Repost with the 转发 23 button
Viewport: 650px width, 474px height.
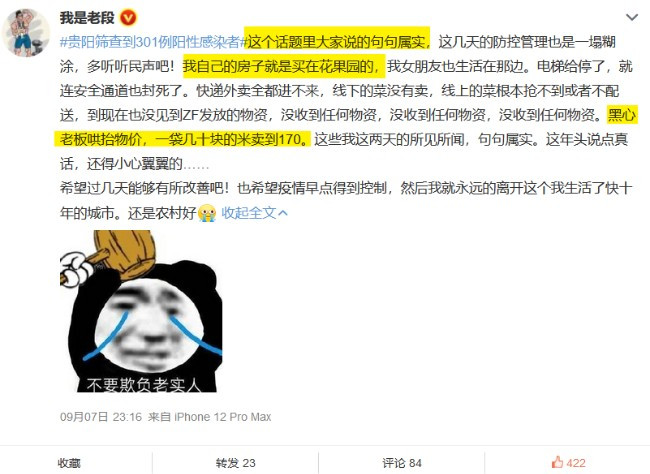pos(235,463)
